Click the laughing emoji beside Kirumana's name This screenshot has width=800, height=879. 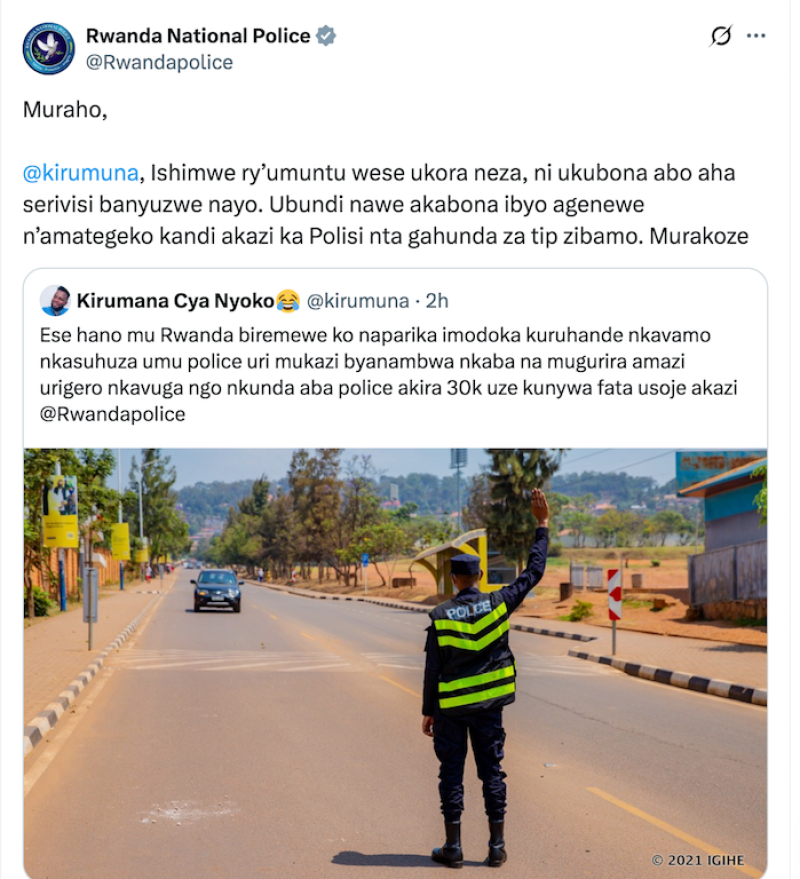(288, 301)
